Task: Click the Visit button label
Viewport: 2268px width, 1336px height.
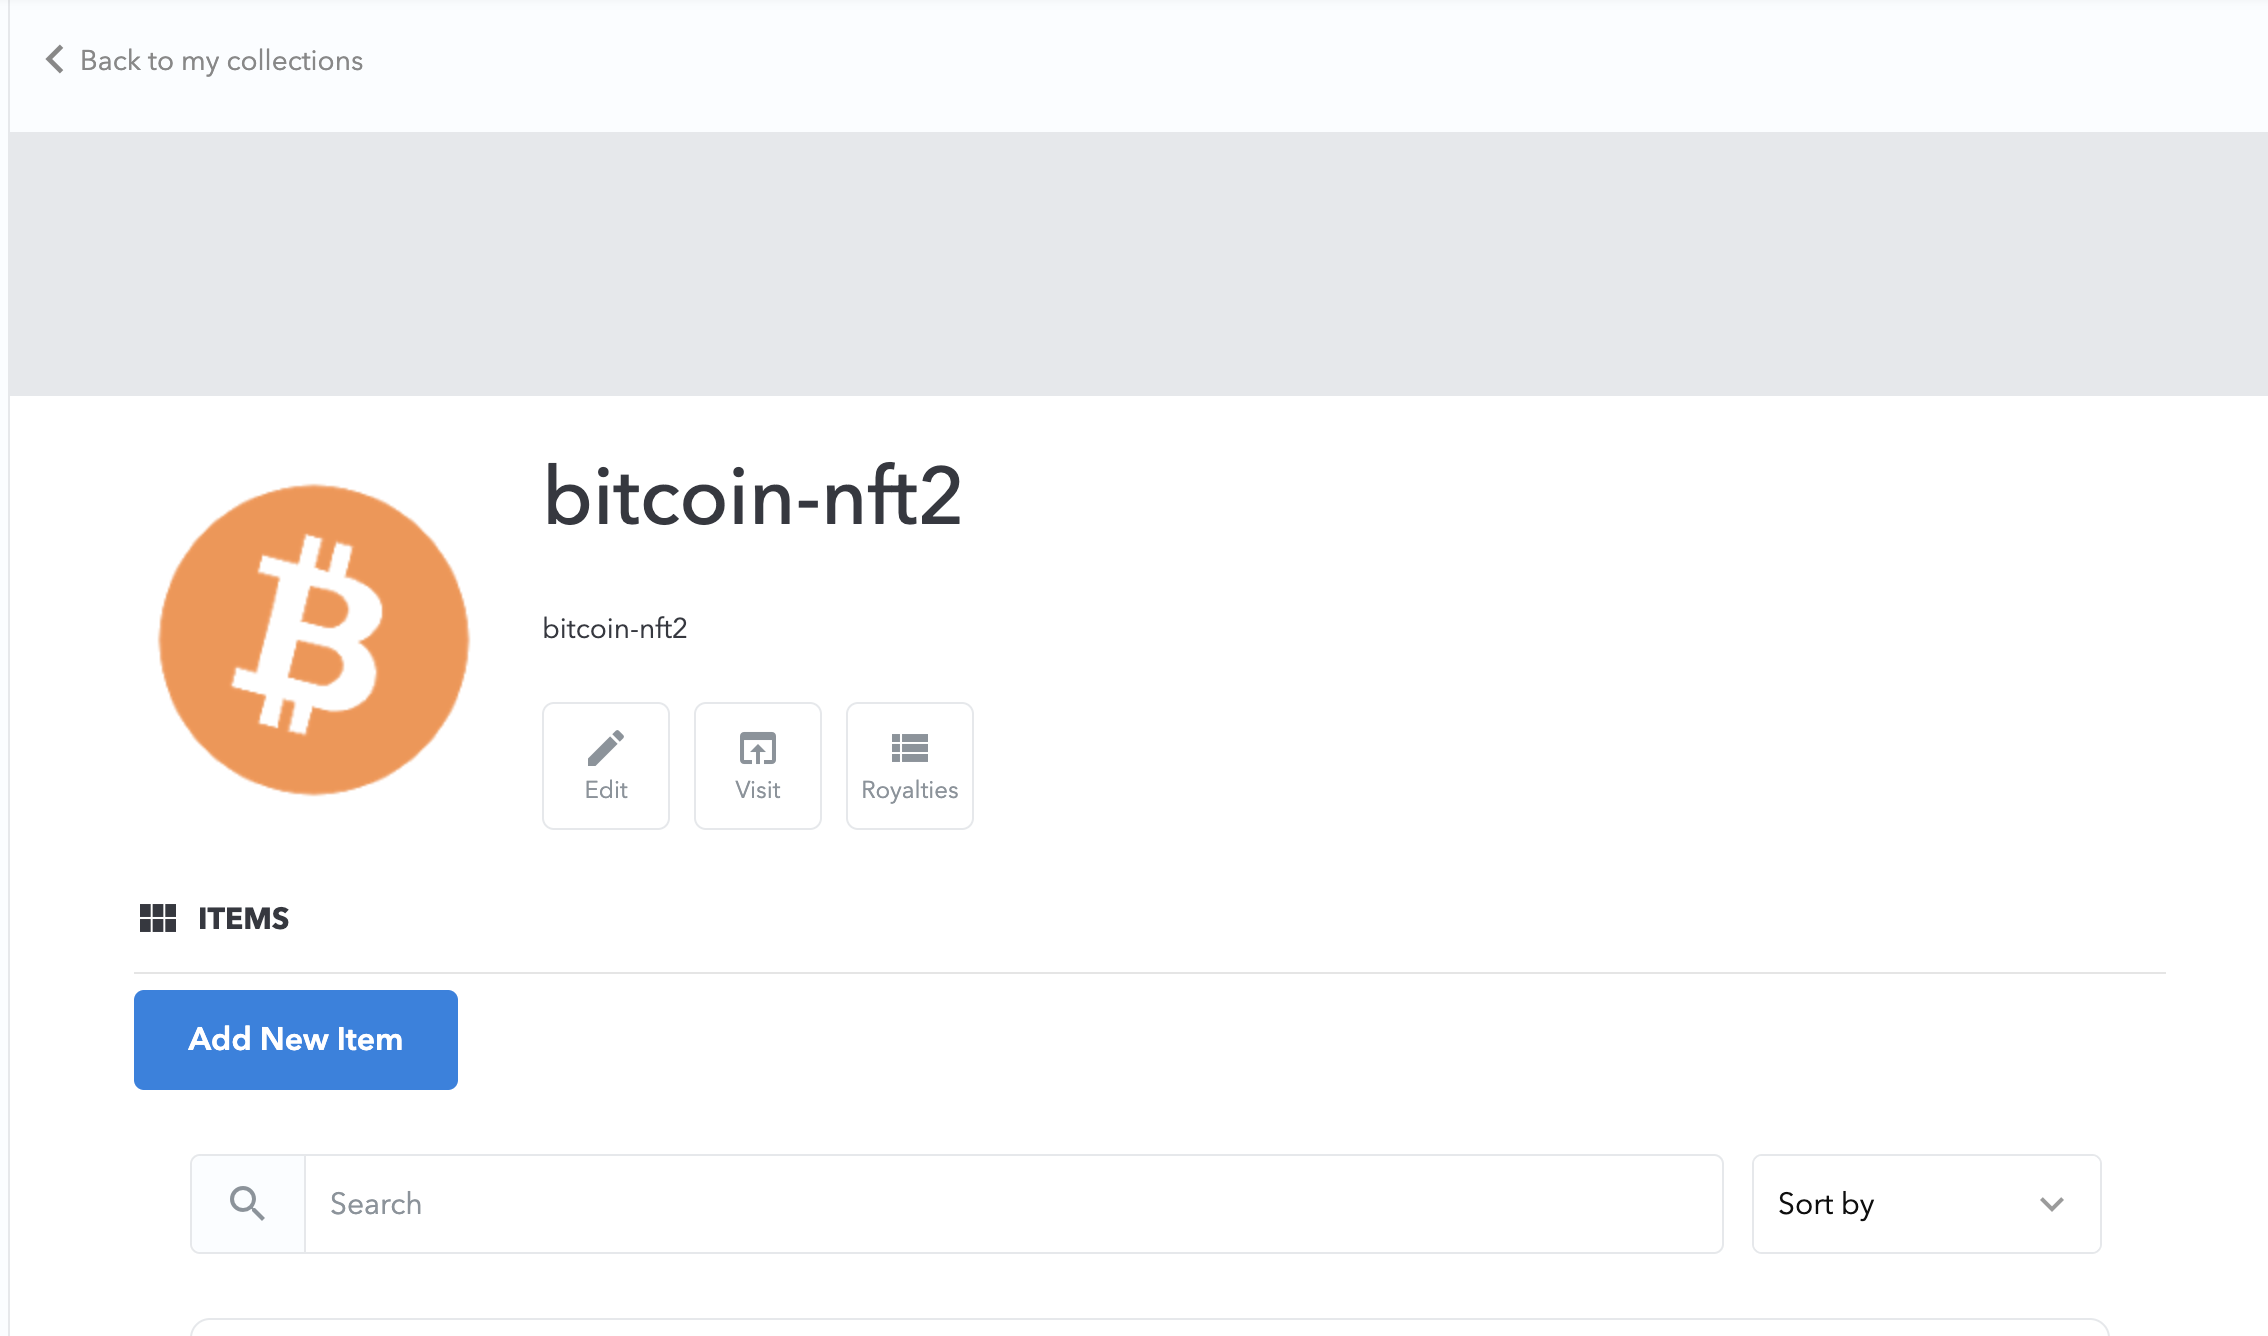Action: (758, 790)
